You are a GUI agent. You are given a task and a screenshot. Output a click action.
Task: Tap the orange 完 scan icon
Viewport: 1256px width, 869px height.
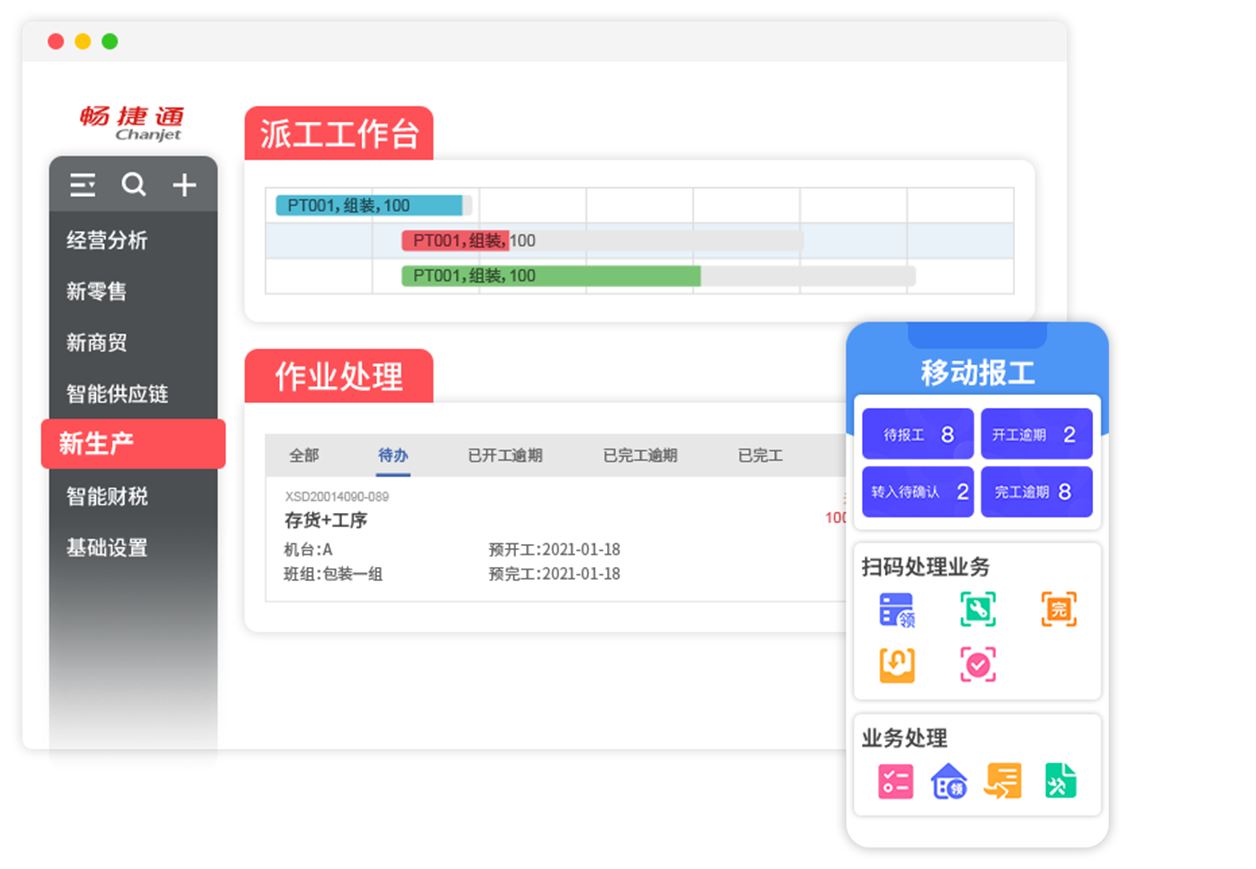(x=1058, y=609)
